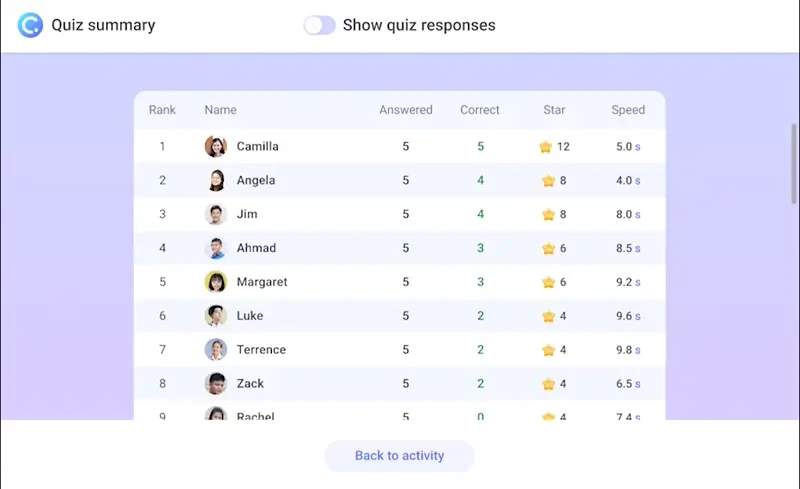This screenshot has height=489, width=800.
Task: Click the Quiz summary title text
Action: click(x=103, y=25)
